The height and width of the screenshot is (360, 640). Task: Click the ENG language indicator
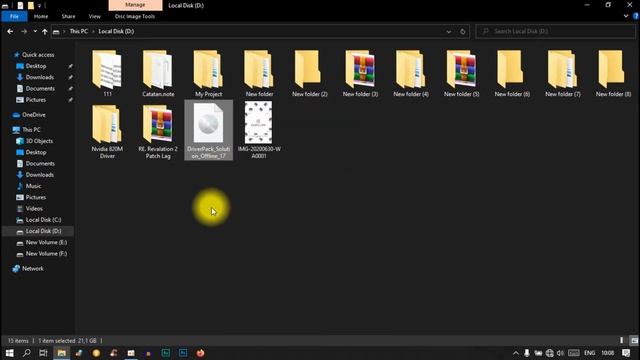pos(589,353)
